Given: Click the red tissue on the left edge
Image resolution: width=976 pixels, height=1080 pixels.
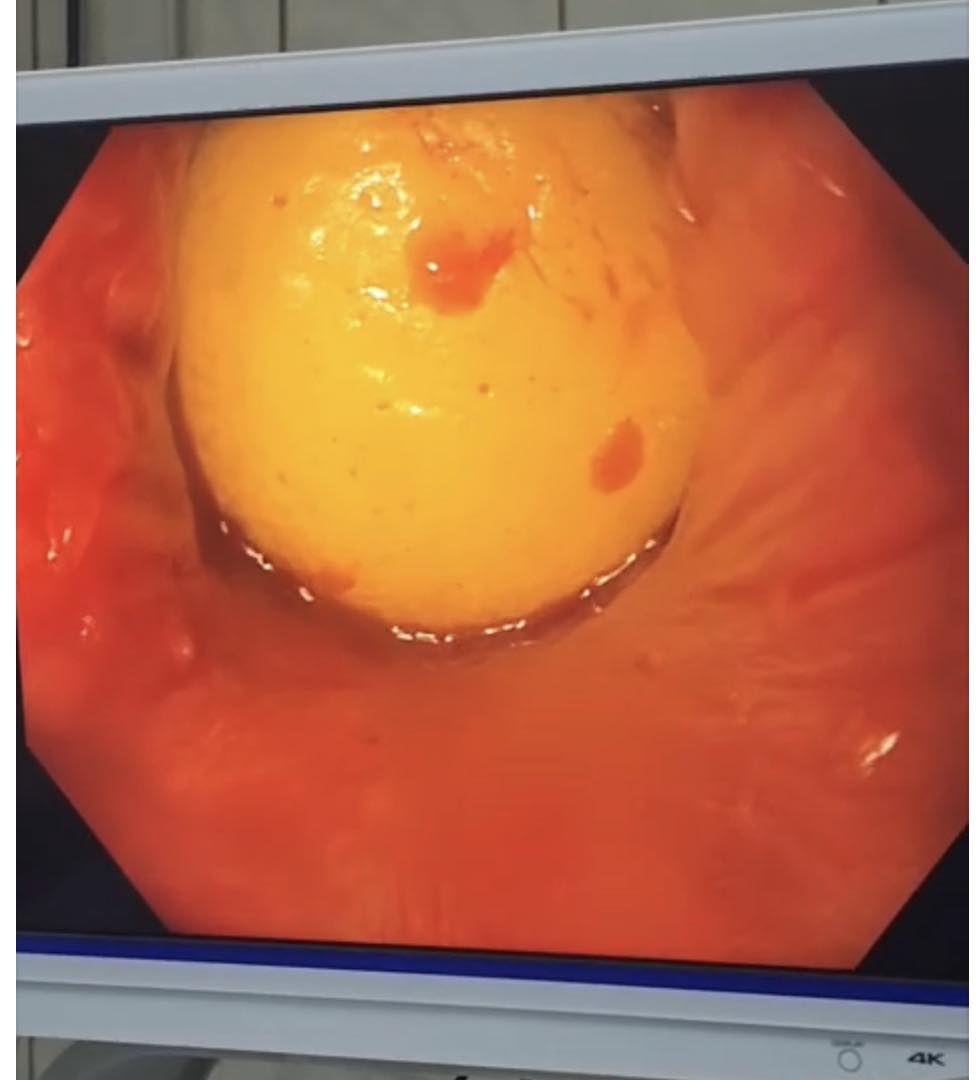Looking at the screenshot, I should [x=60, y=450].
